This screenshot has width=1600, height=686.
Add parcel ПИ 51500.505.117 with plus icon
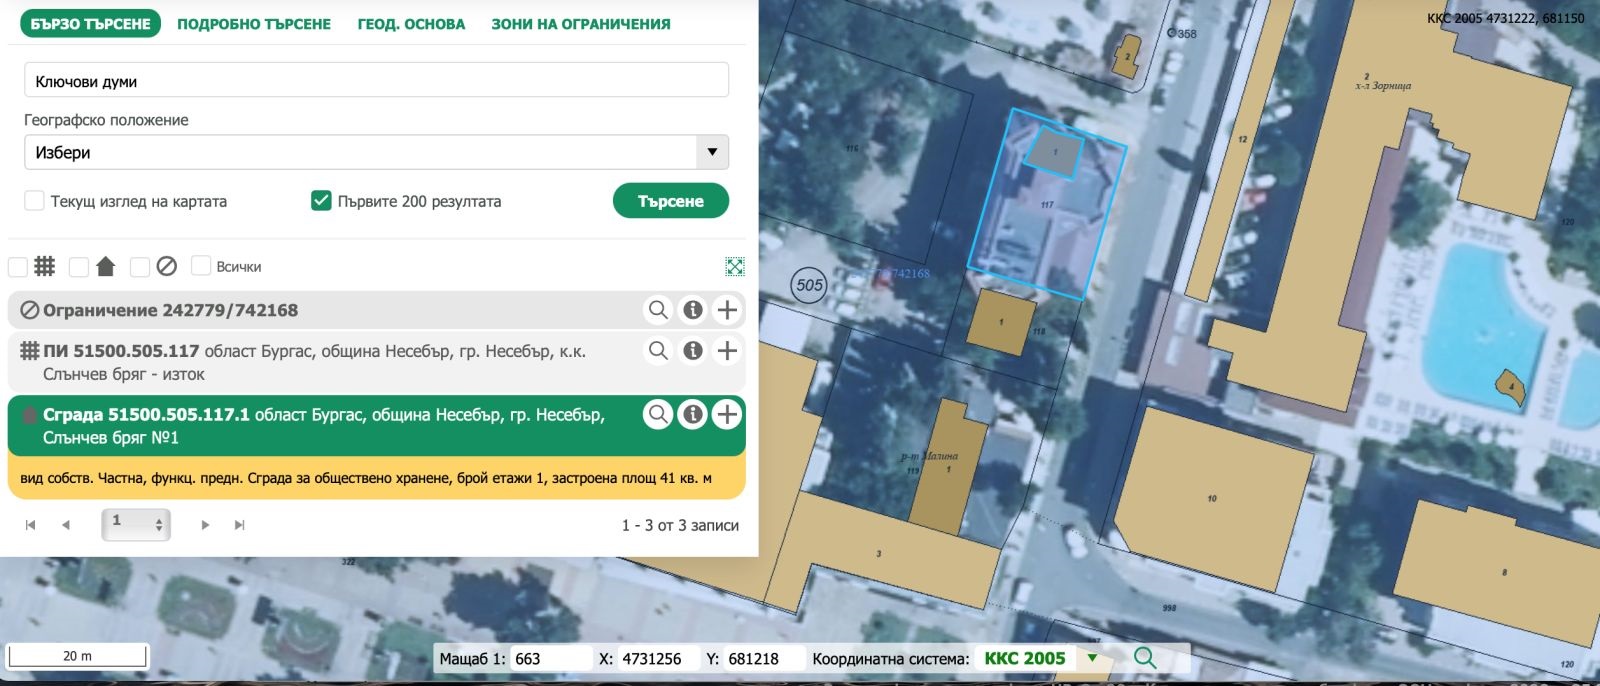coord(727,351)
